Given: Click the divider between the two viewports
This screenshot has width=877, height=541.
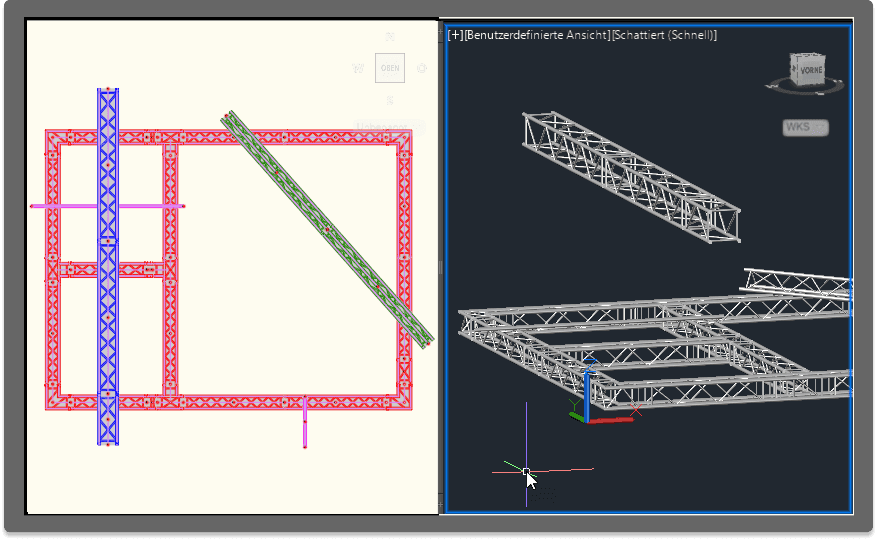Looking at the screenshot, I should point(441,268).
